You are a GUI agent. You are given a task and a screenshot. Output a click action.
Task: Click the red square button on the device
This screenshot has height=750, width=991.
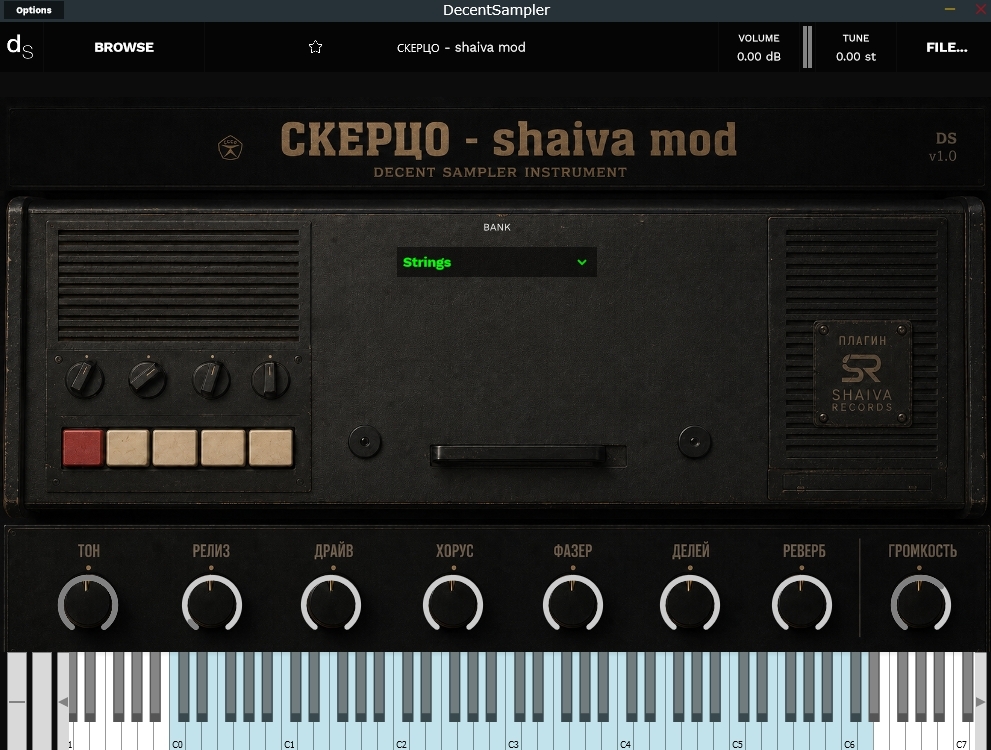[x=83, y=447]
